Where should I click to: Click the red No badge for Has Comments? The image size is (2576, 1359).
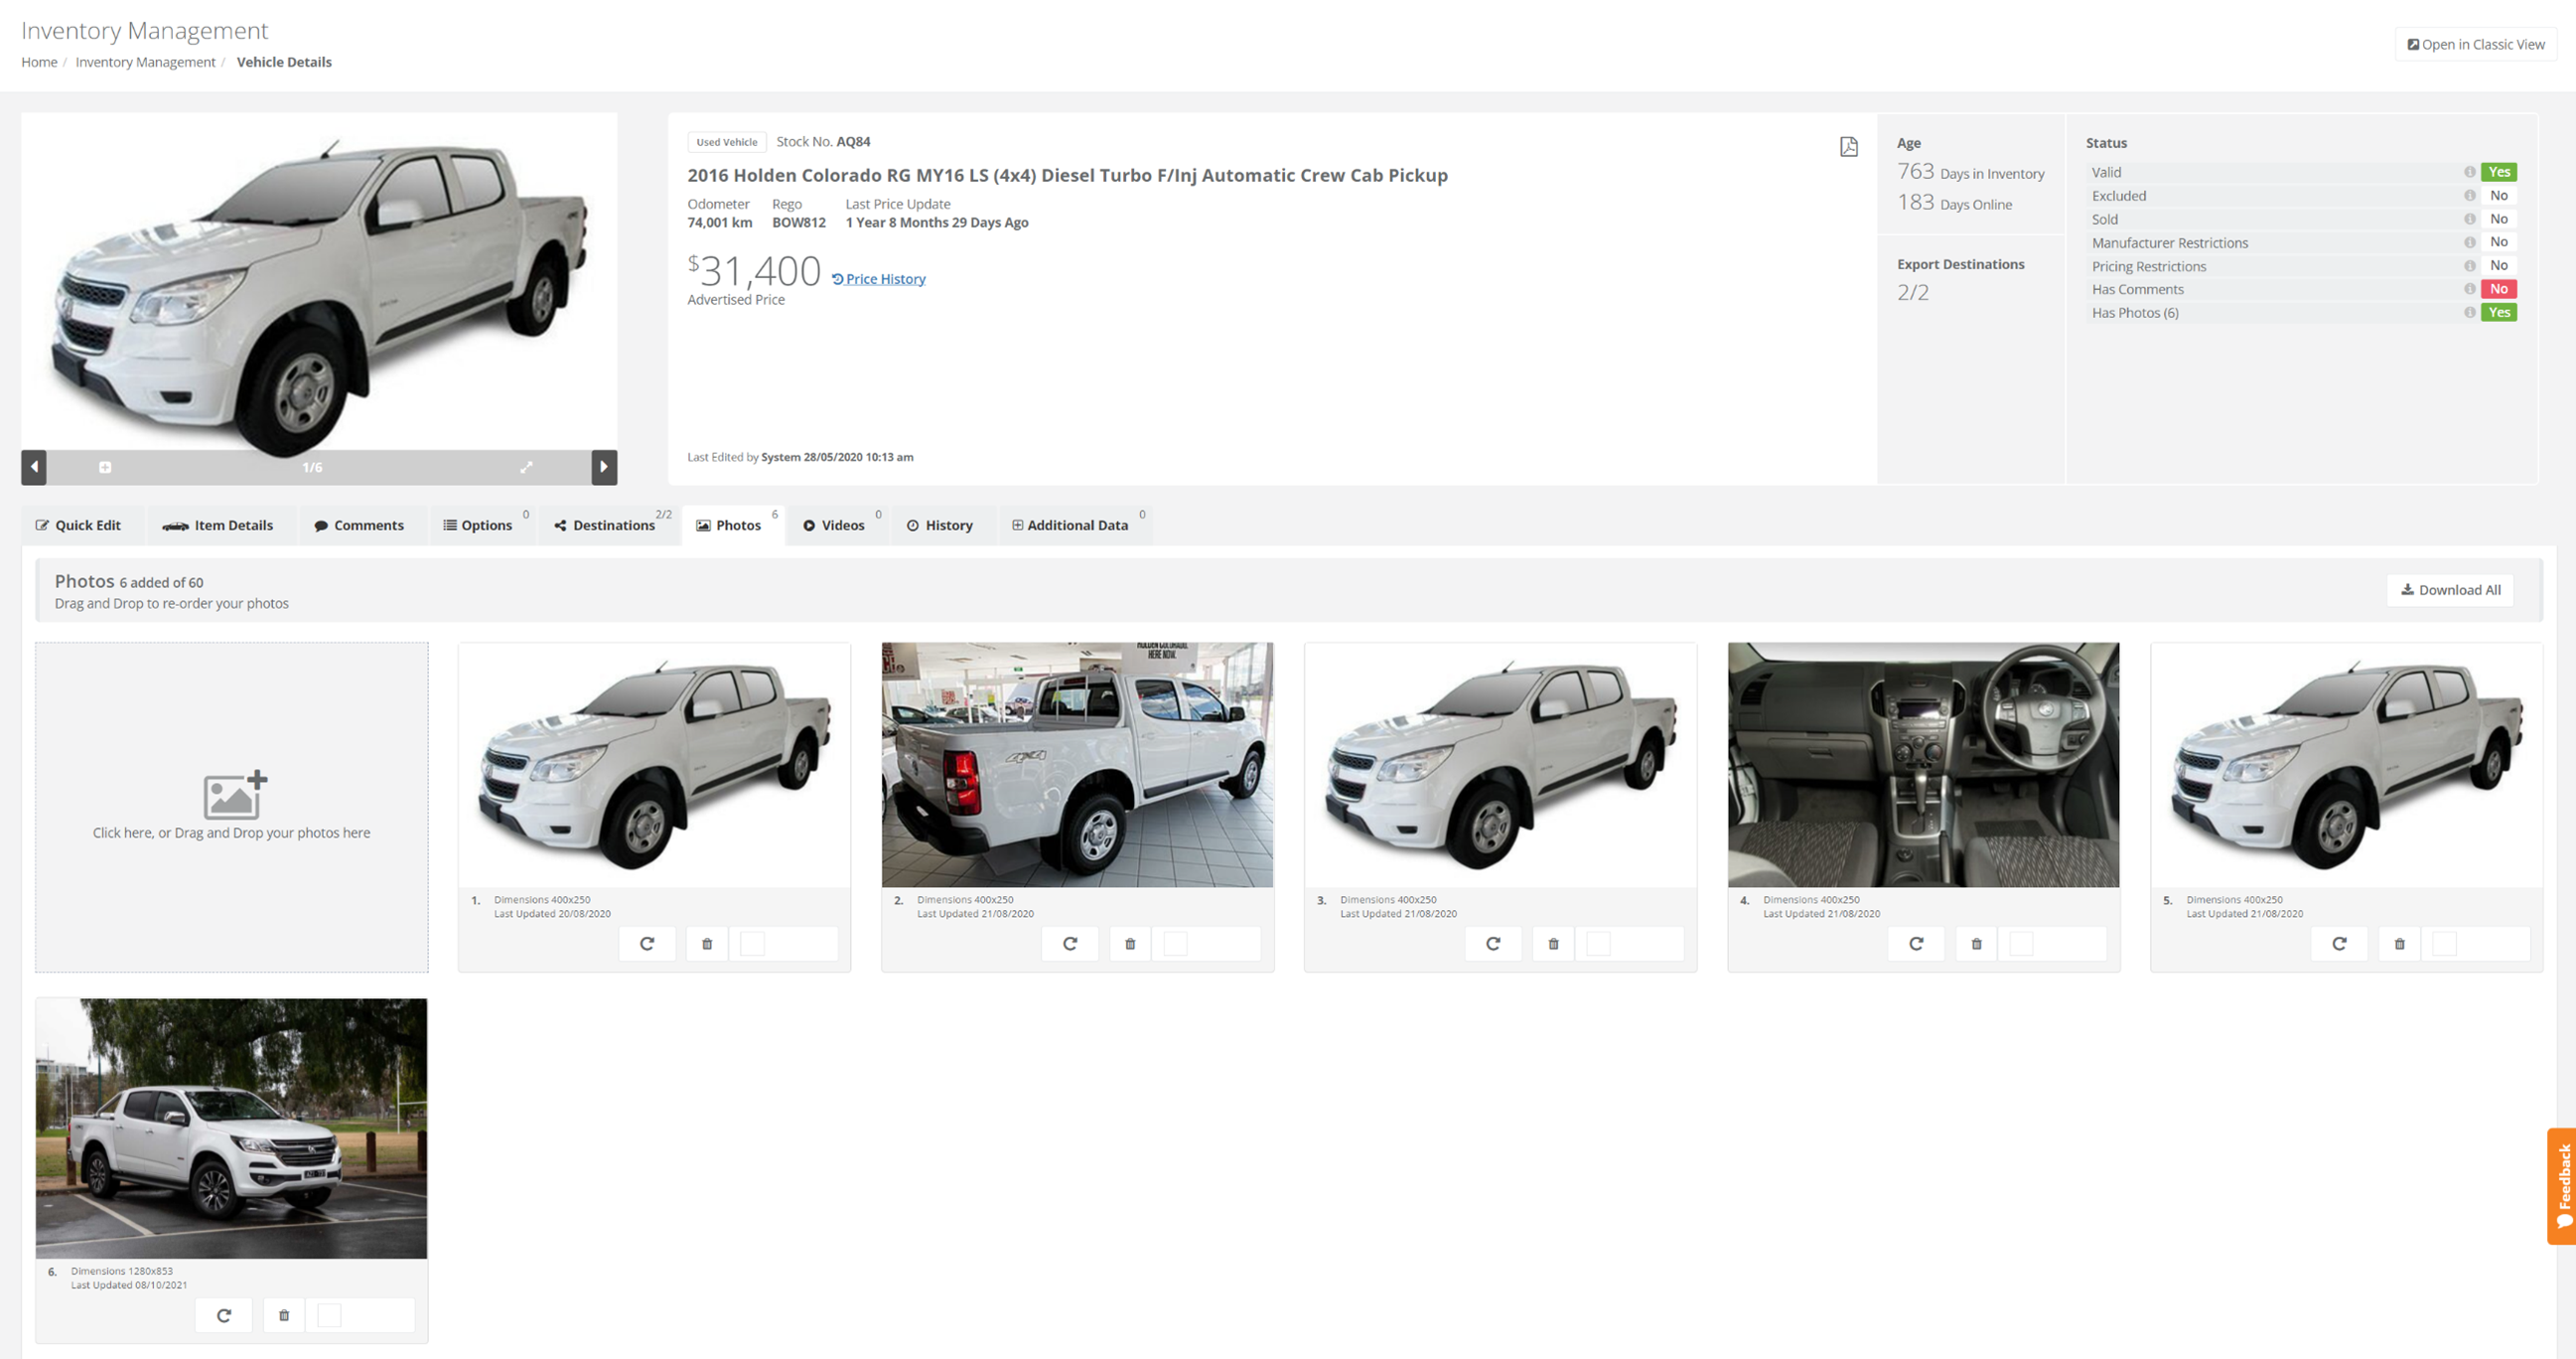coord(2498,289)
